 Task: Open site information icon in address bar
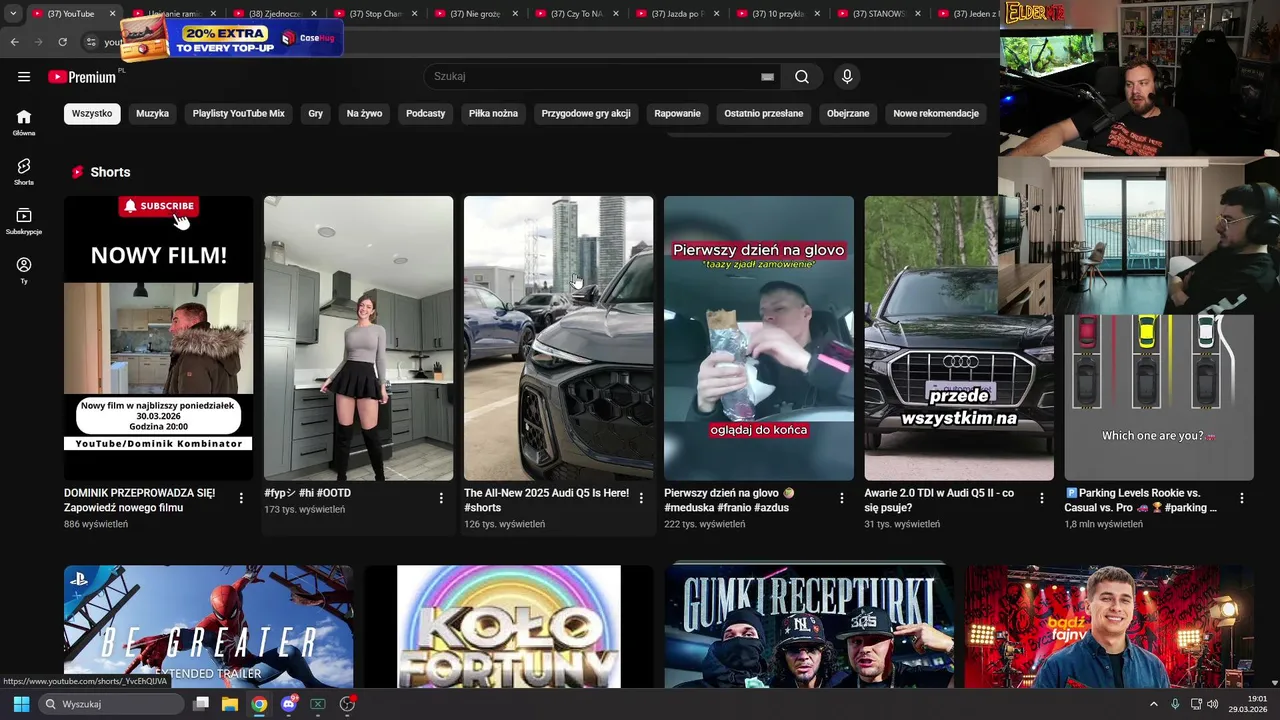[90, 42]
